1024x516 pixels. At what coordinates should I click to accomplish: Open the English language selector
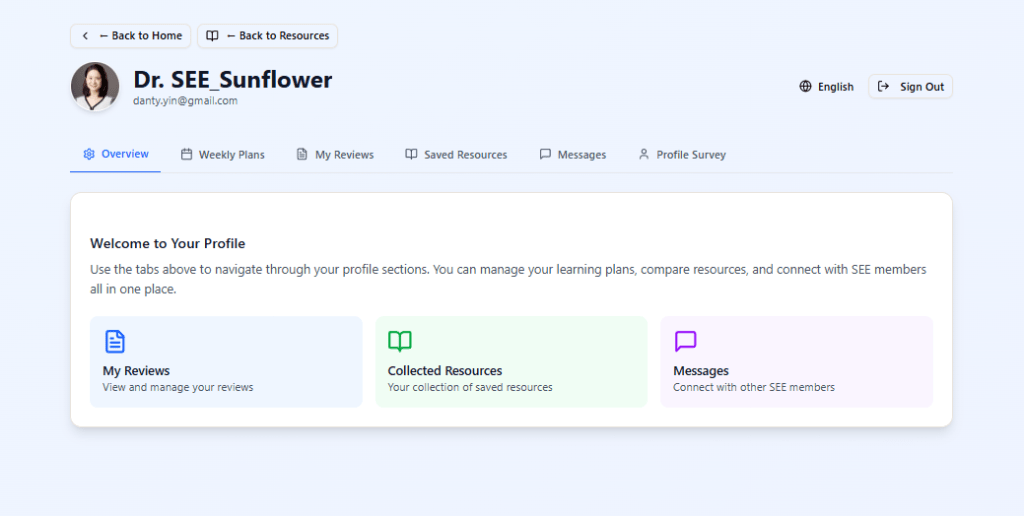(x=826, y=87)
